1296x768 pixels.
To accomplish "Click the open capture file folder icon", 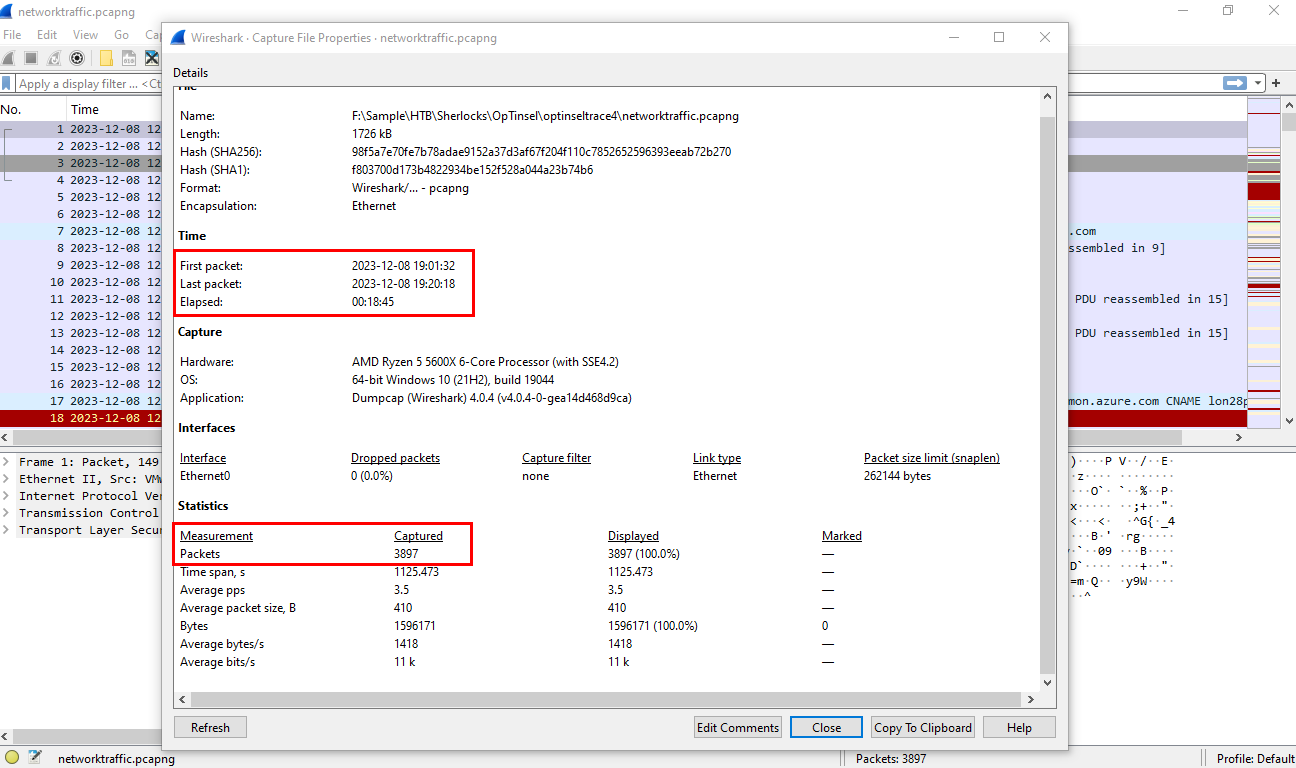I will (106, 58).
